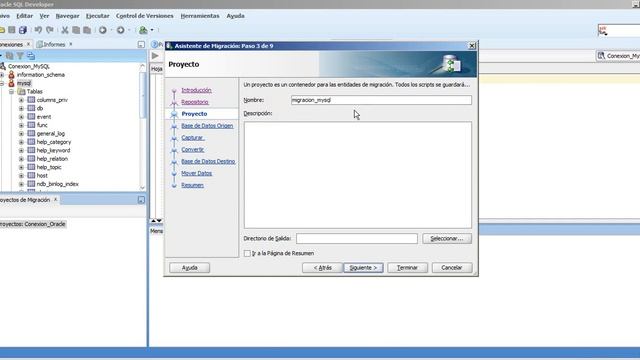Click the Conexion_MySQL connection icon in tree
The image size is (640, 360).
2,66
